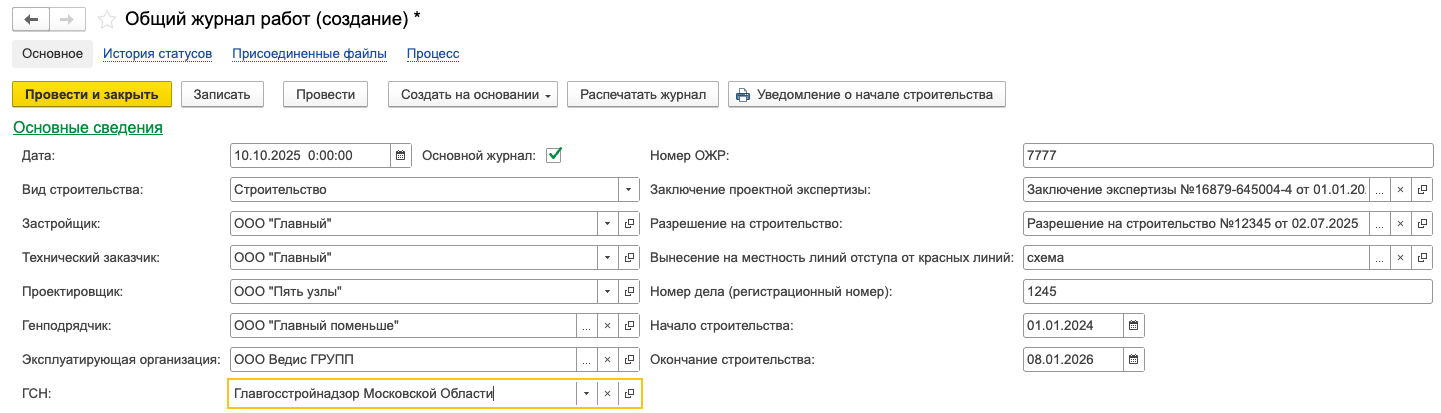Open the Застройщик record via open icon
Viewport: 1441px width, 413px height.
[x=629, y=224]
